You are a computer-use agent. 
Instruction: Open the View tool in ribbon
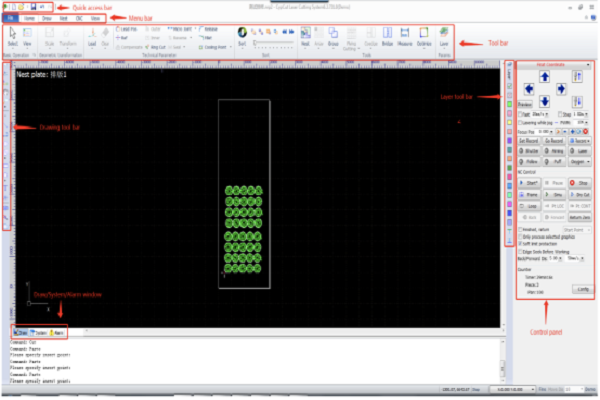point(27,37)
